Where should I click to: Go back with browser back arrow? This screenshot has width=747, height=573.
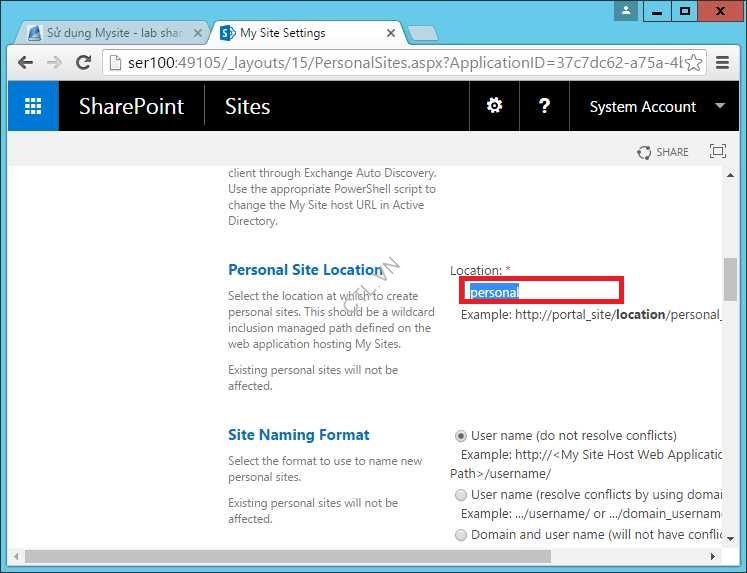point(26,63)
